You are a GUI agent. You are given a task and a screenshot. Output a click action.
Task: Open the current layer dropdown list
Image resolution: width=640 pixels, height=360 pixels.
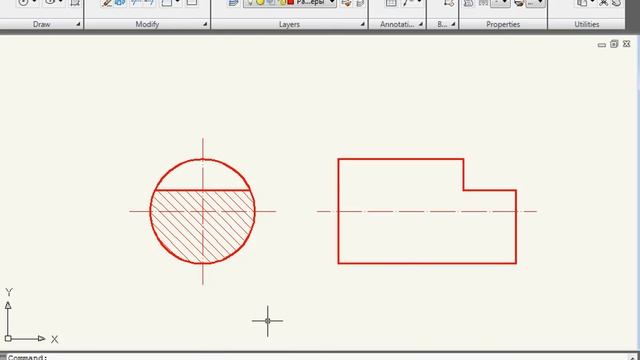pos(332,2)
